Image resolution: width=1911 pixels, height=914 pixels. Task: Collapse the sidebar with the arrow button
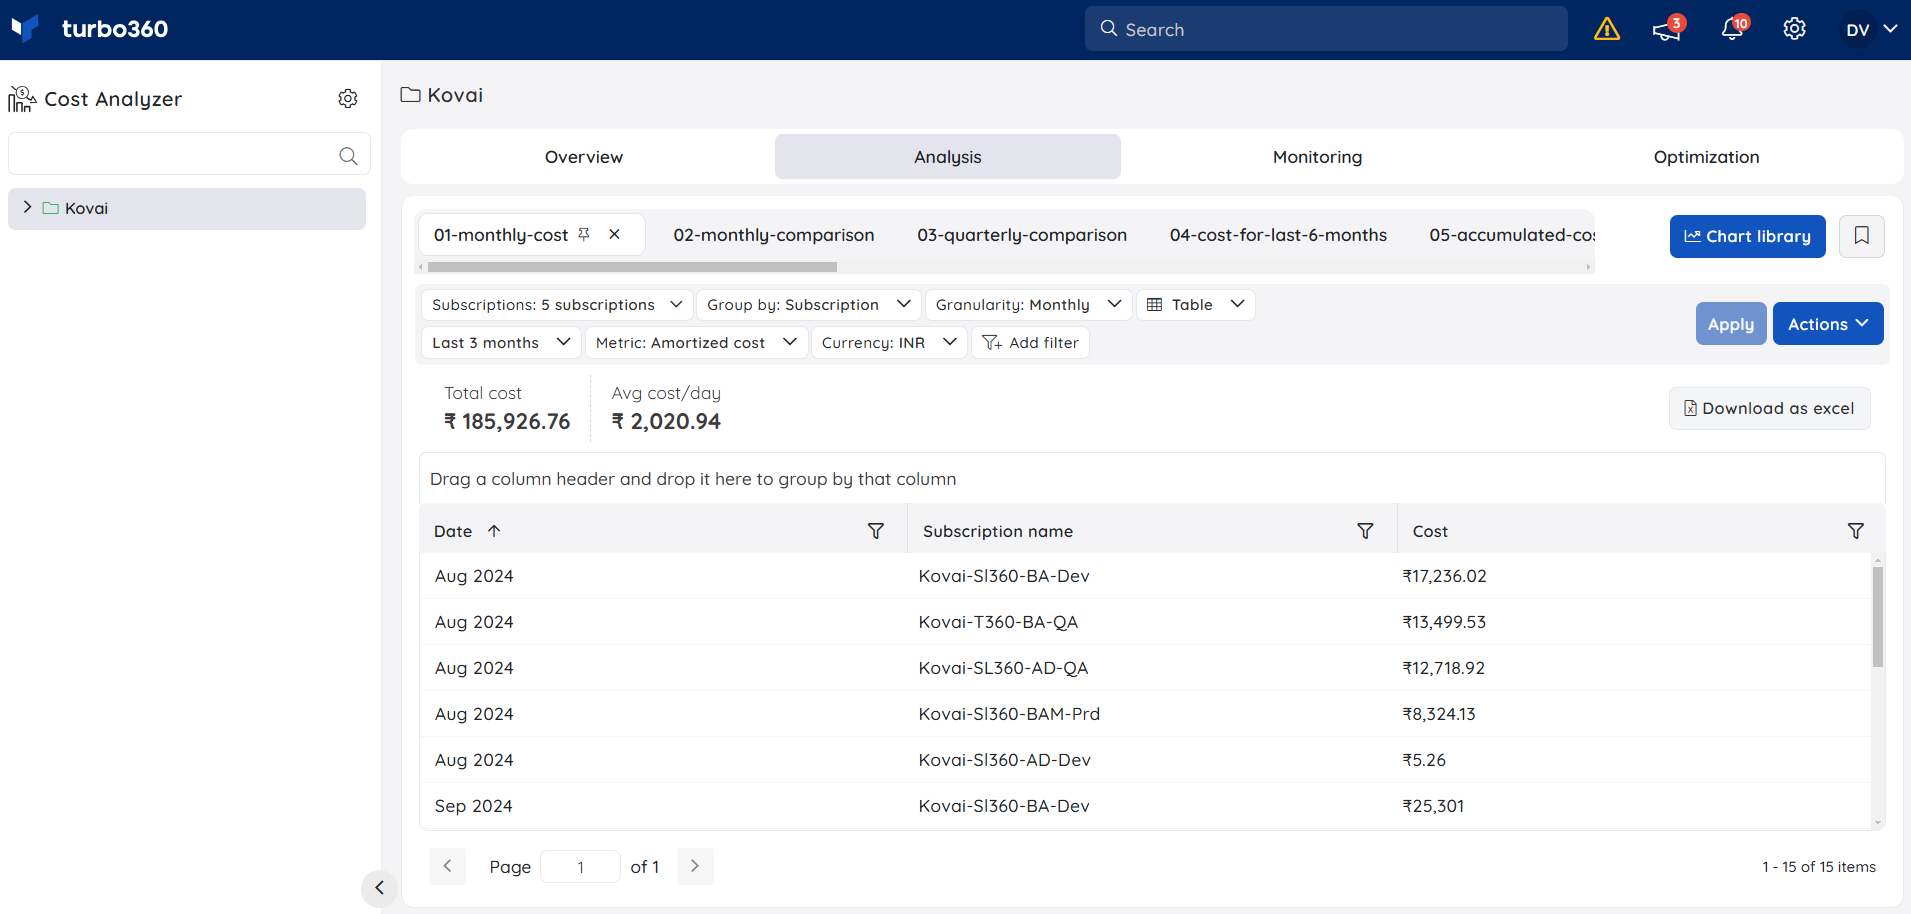point(379,887)
